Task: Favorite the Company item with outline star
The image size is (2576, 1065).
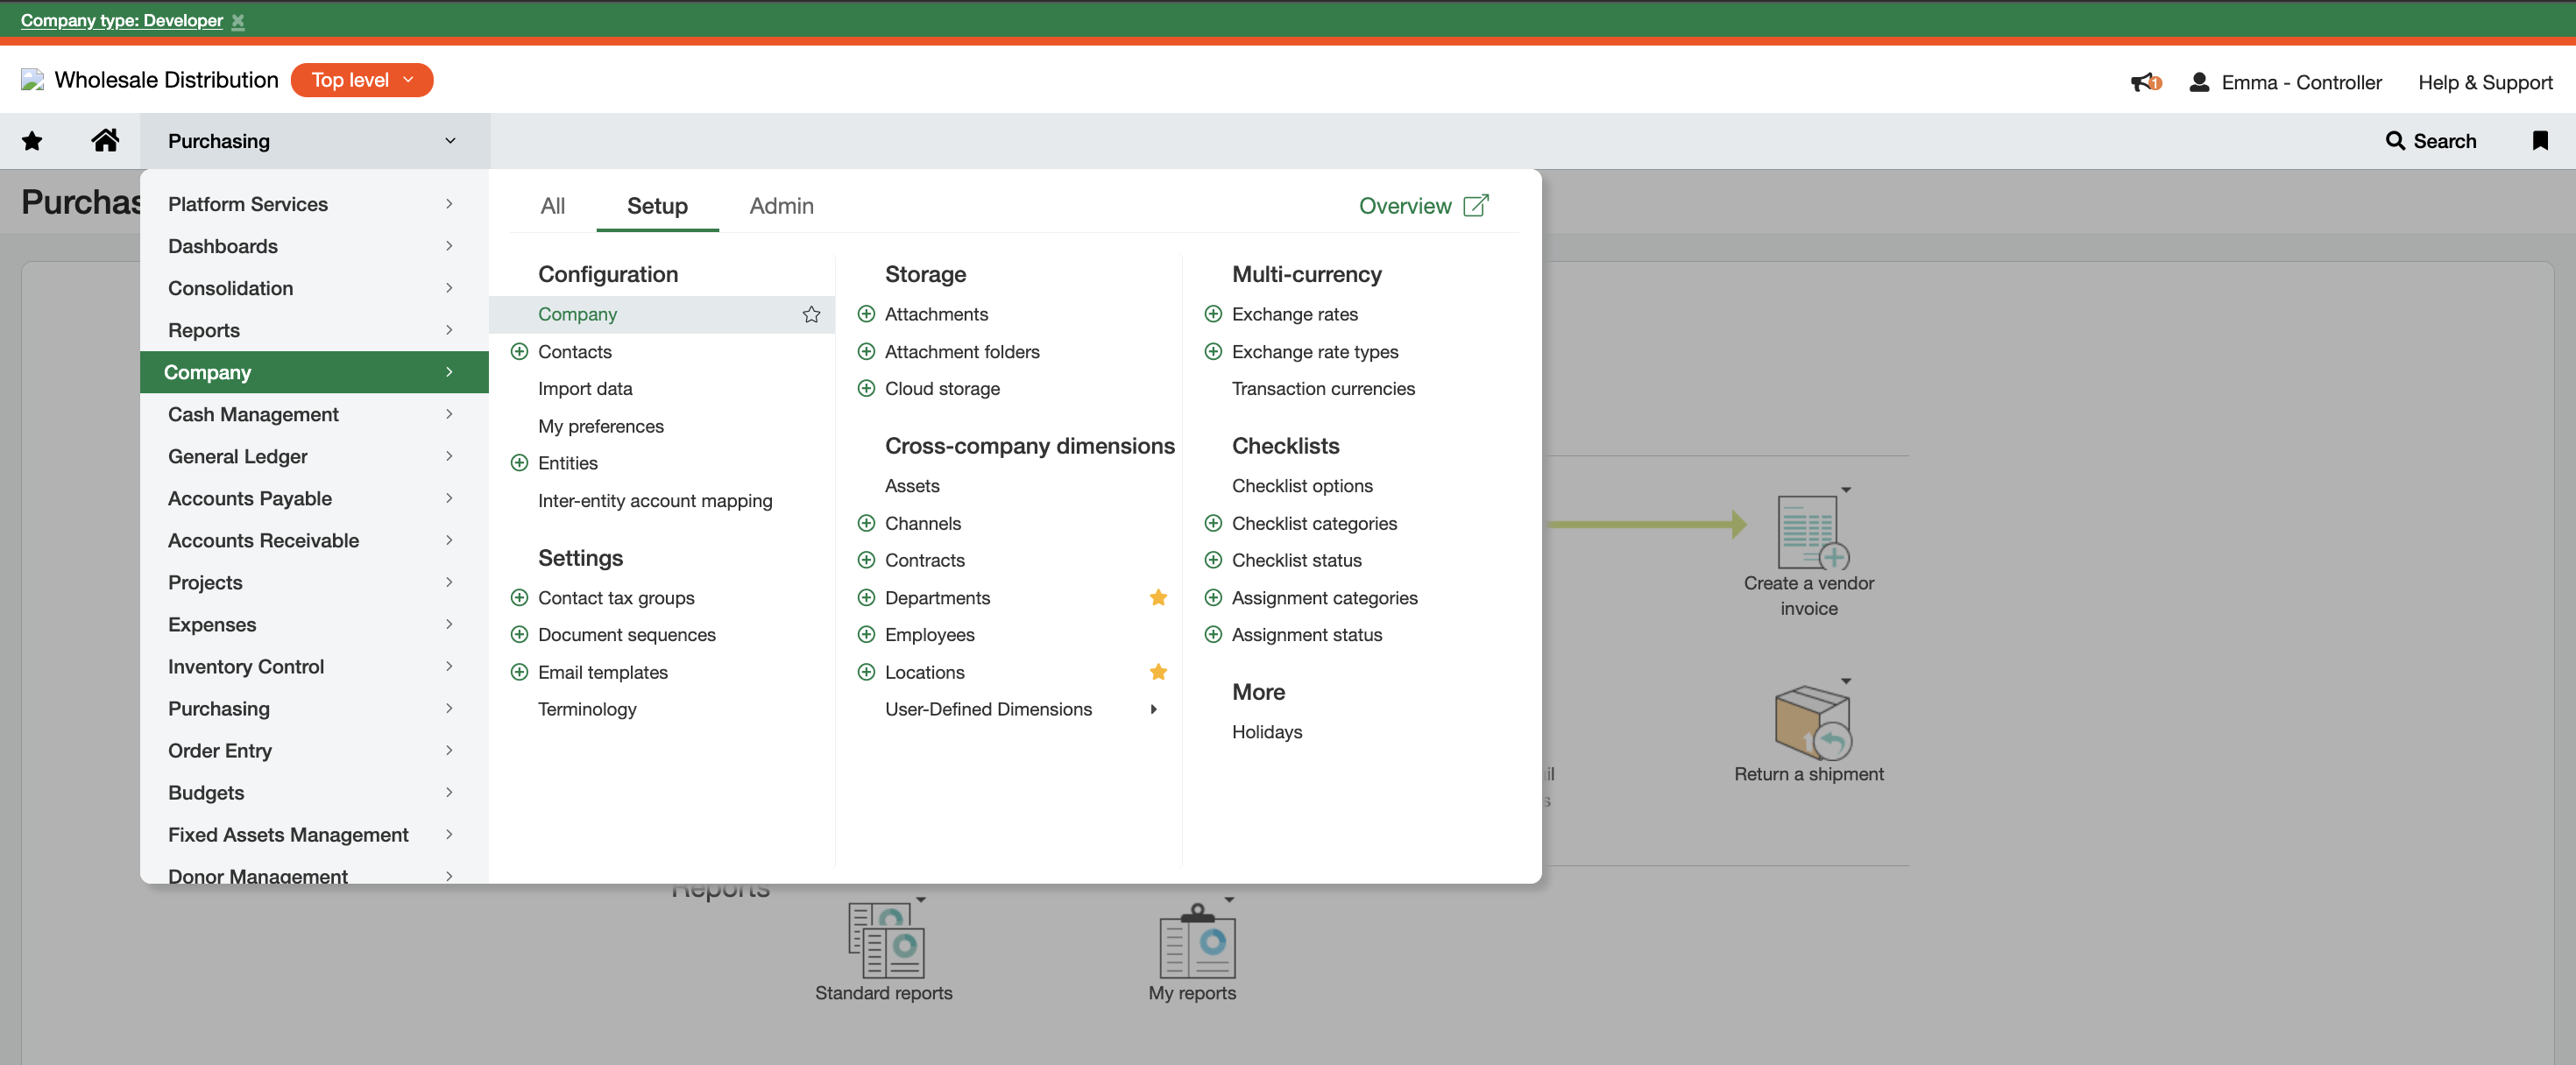Action: pos(811,315)
